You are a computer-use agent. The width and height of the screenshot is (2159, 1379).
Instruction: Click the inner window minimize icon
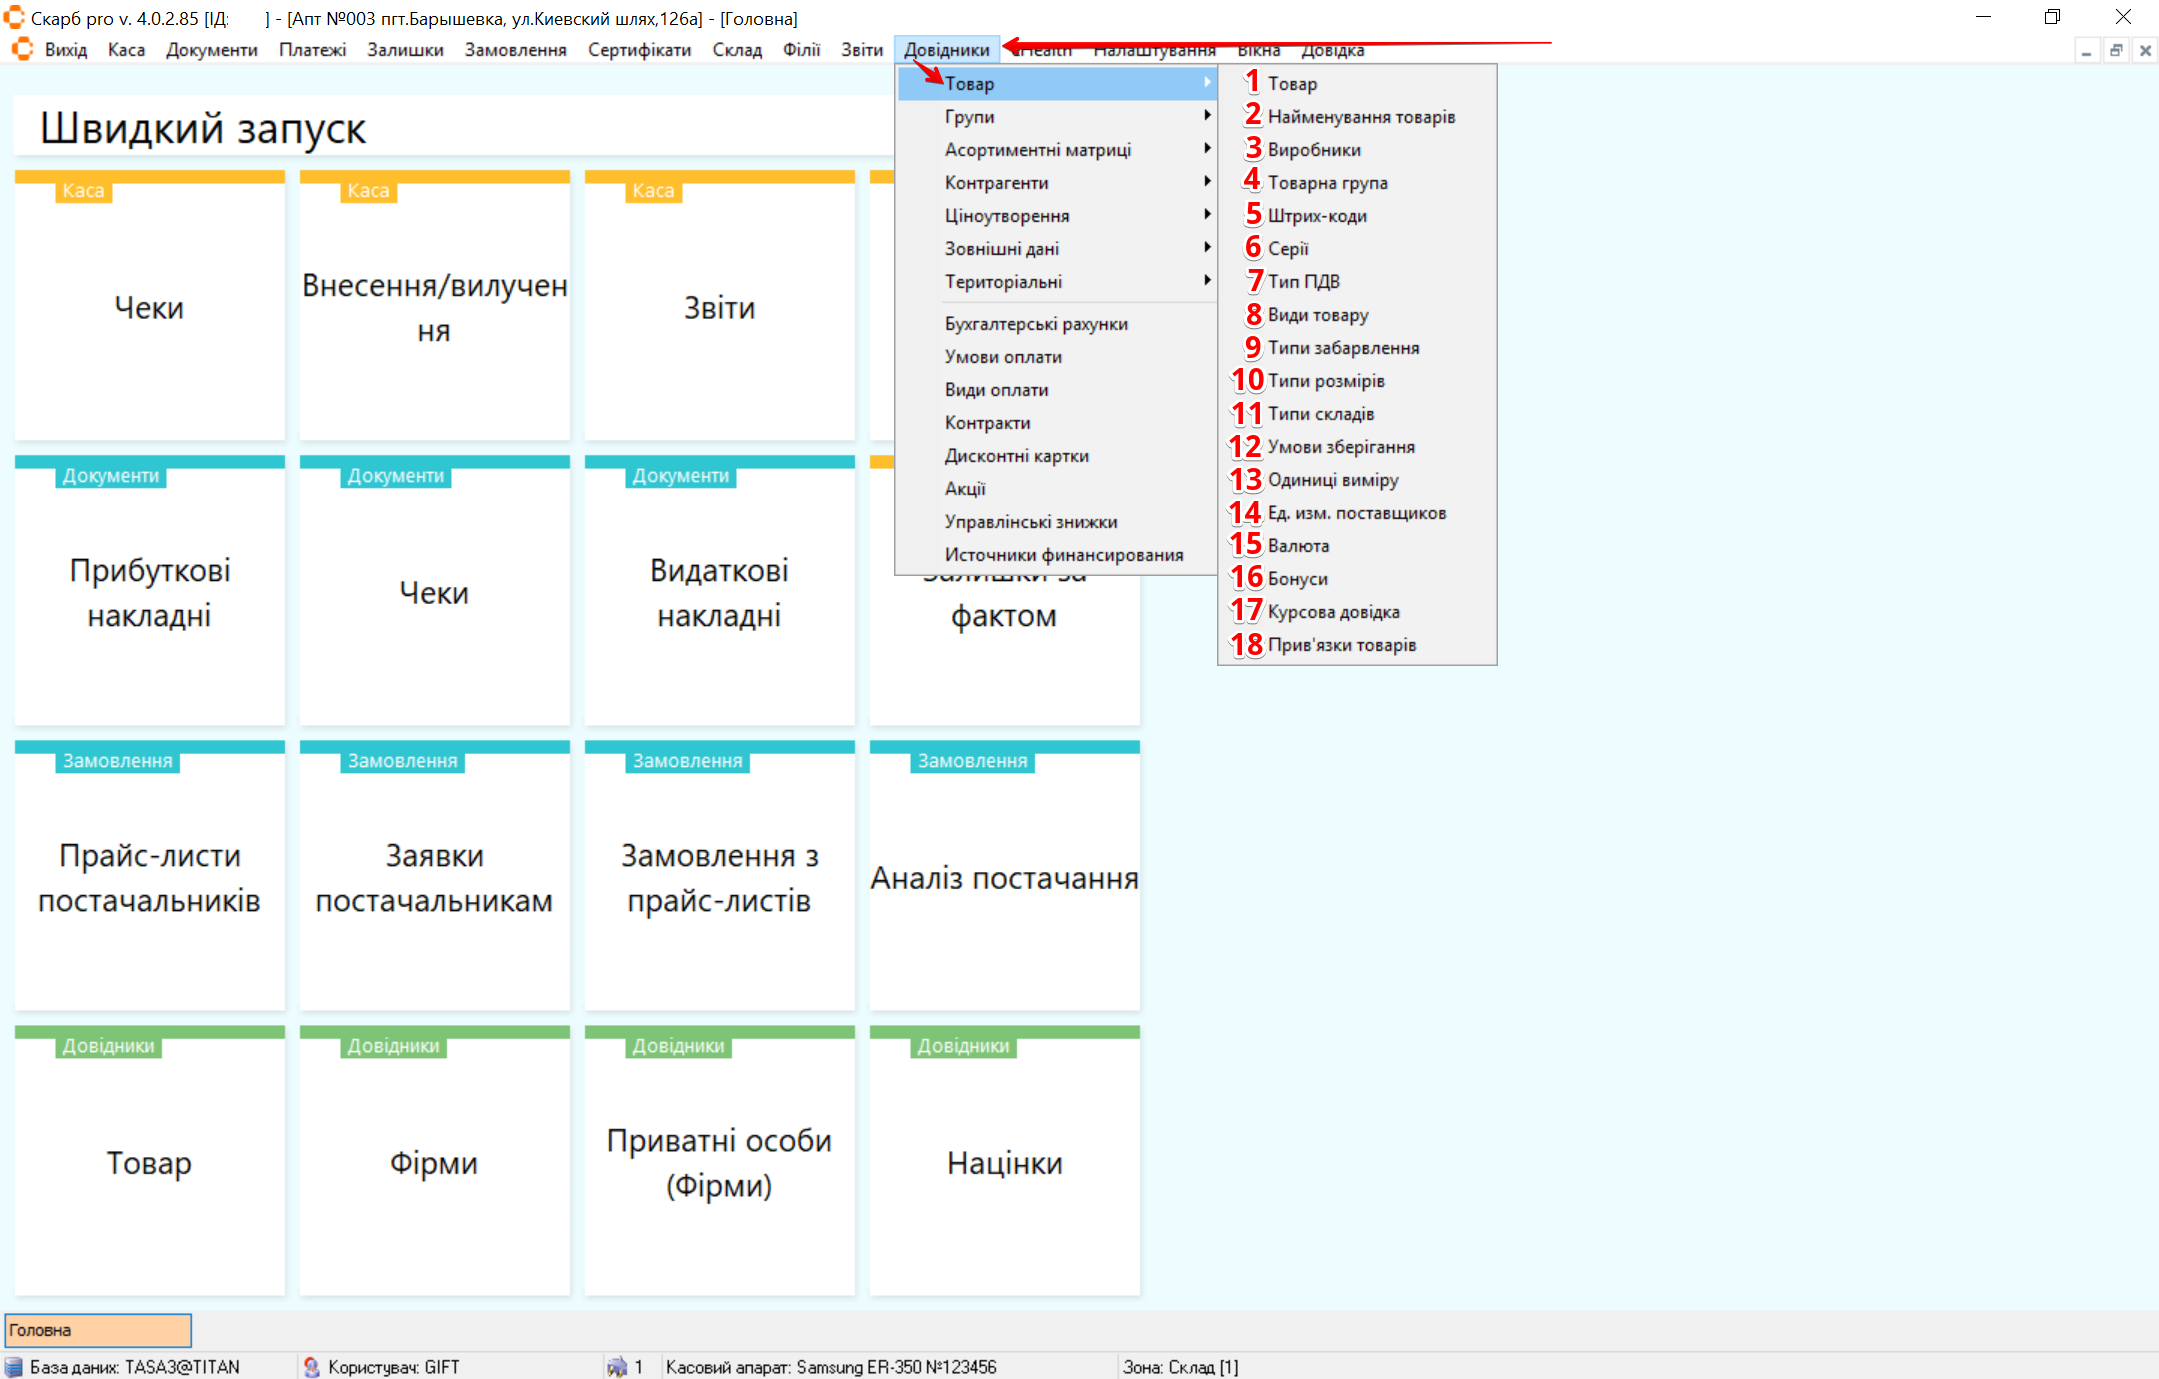[2086, 50]
